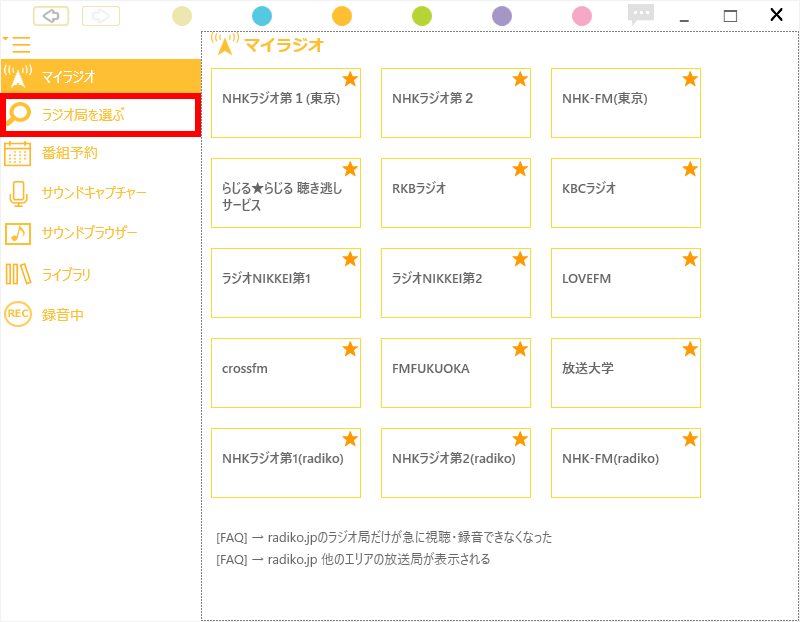Toggle favorite star on crossfm
The image size is (800, 622).
[x=350, y=349]
